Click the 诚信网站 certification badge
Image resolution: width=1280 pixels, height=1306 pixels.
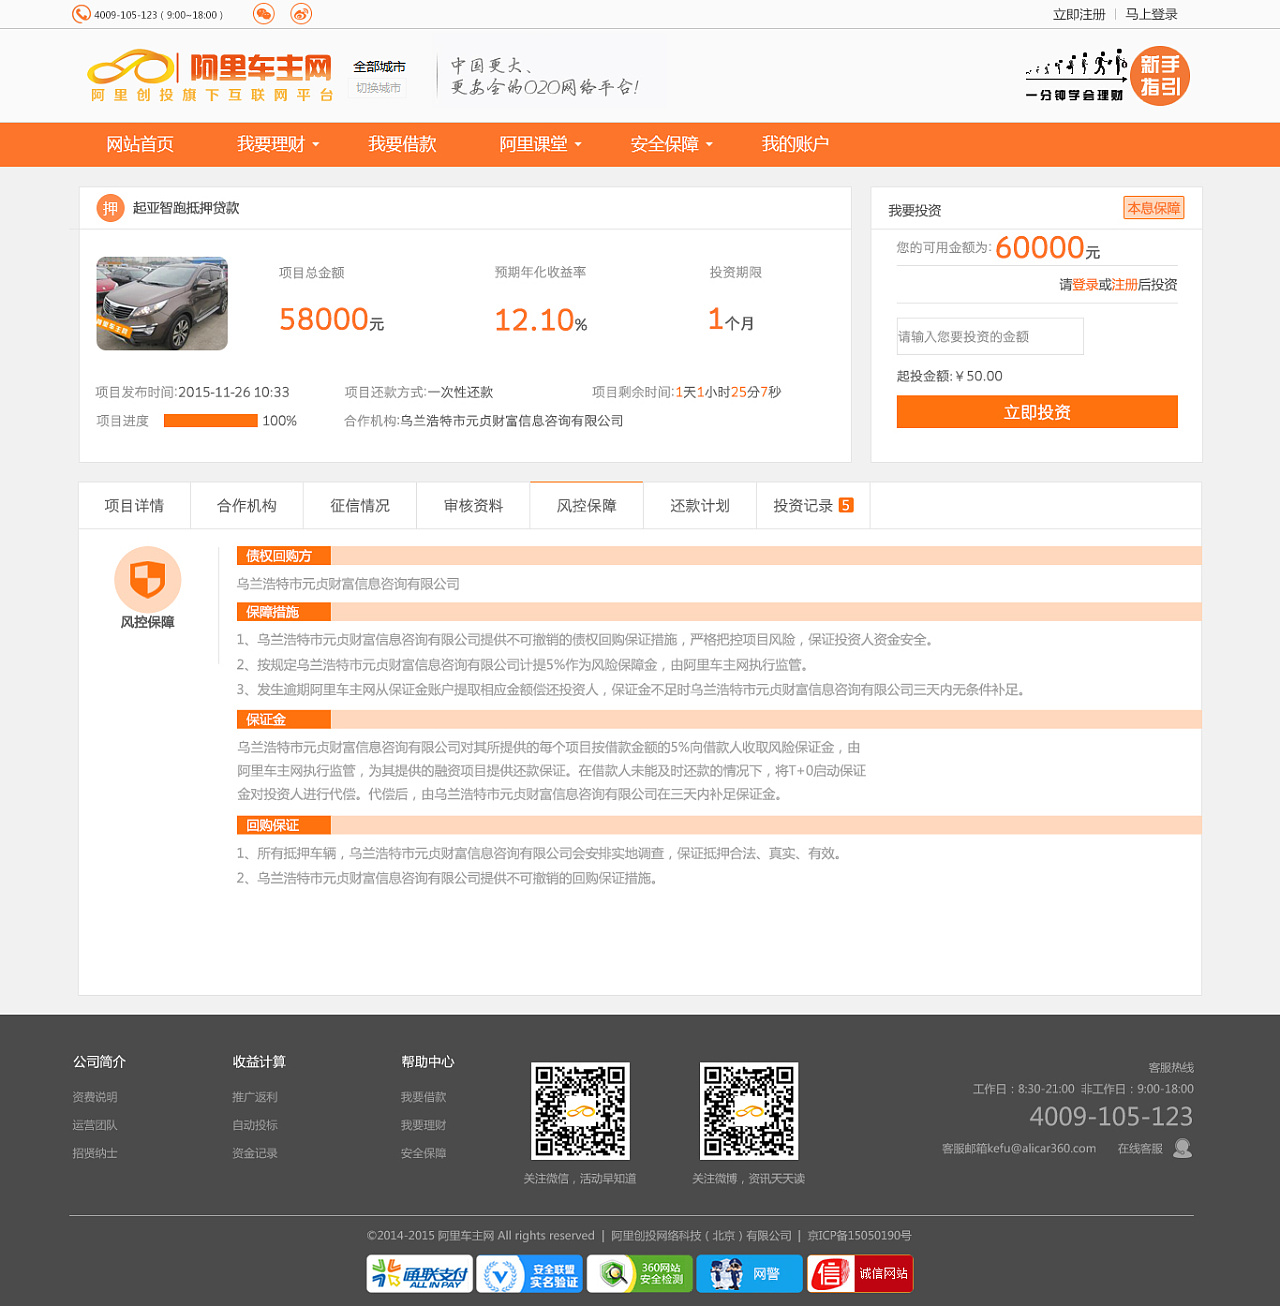tap(860, 1274)
